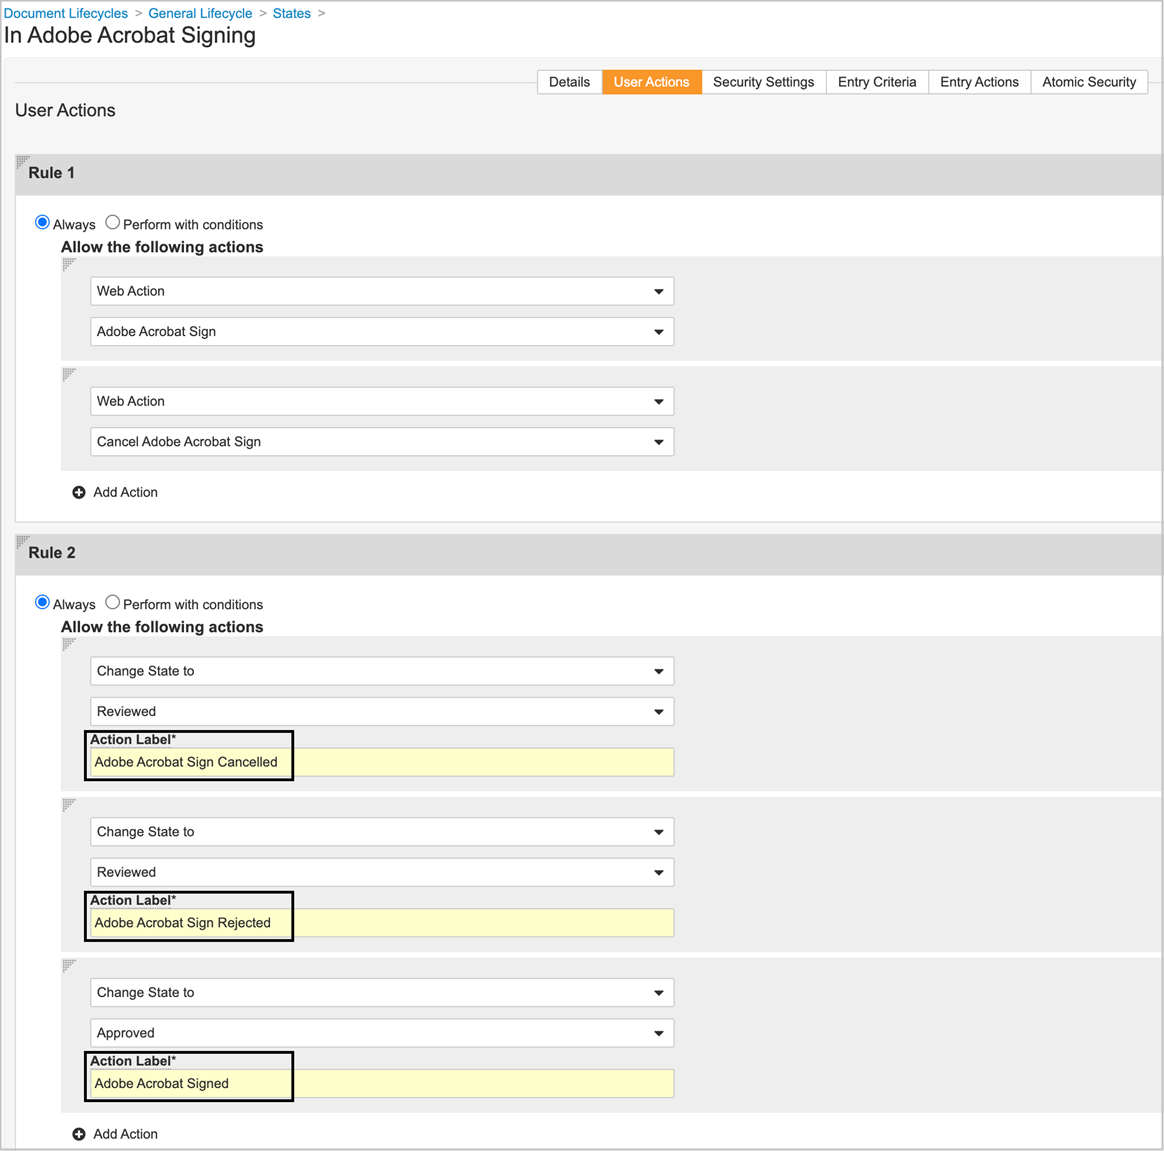Open the Approved state dropdown
1164x1151 pixels.
click(382, 1033)
